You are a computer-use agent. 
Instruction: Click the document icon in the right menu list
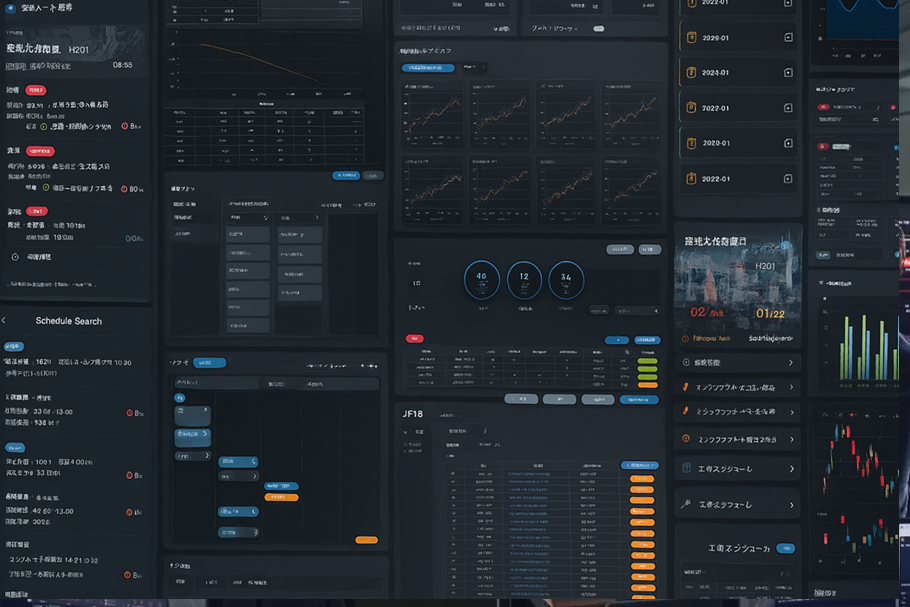click(x=686, y=467)
